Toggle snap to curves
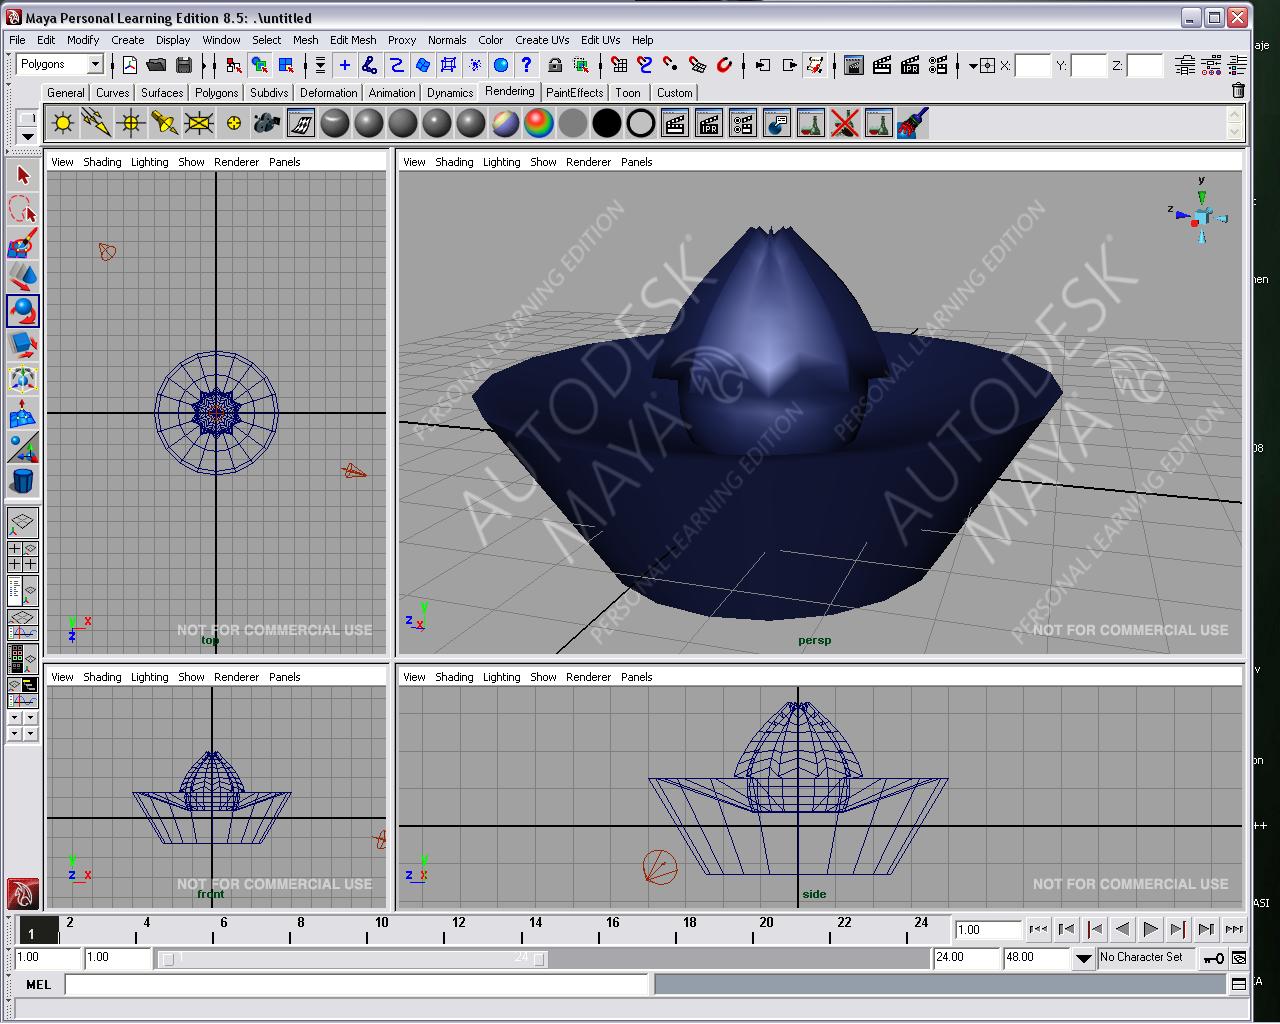This screenshot has width=1280, height=1024. coord(645,65)
